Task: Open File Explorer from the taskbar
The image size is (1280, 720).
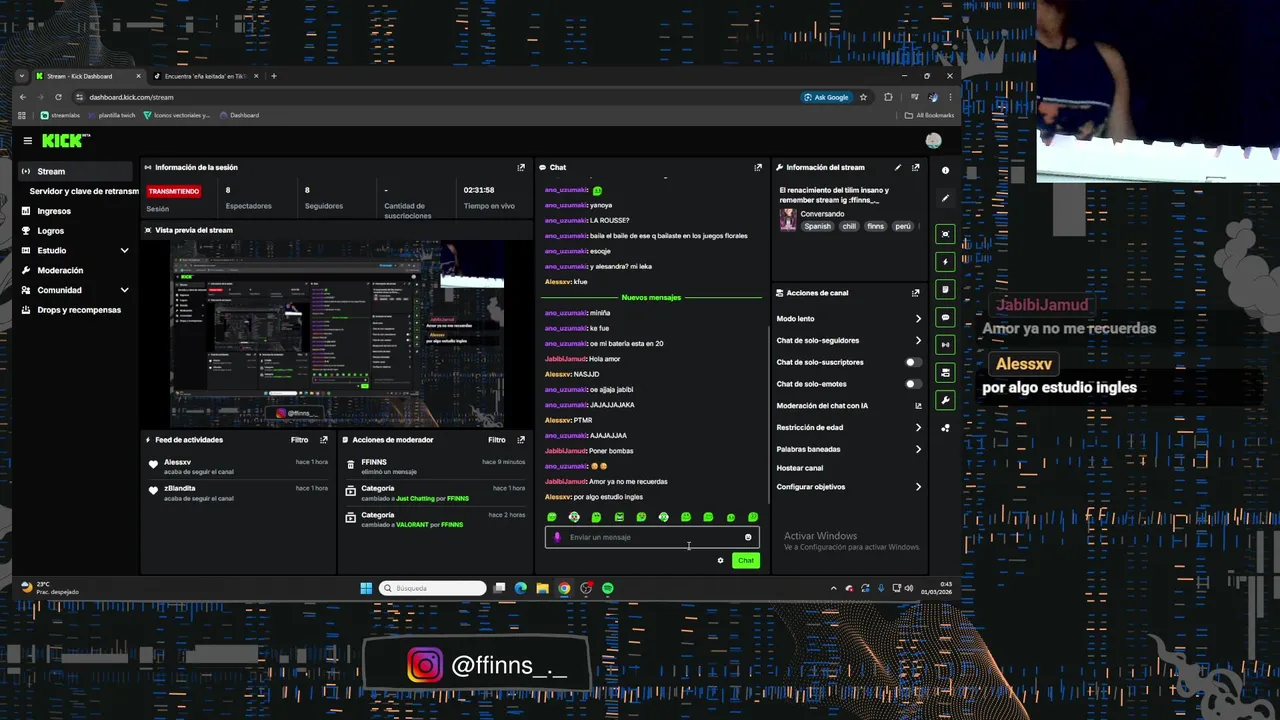Action: click(x=542, y=588)
